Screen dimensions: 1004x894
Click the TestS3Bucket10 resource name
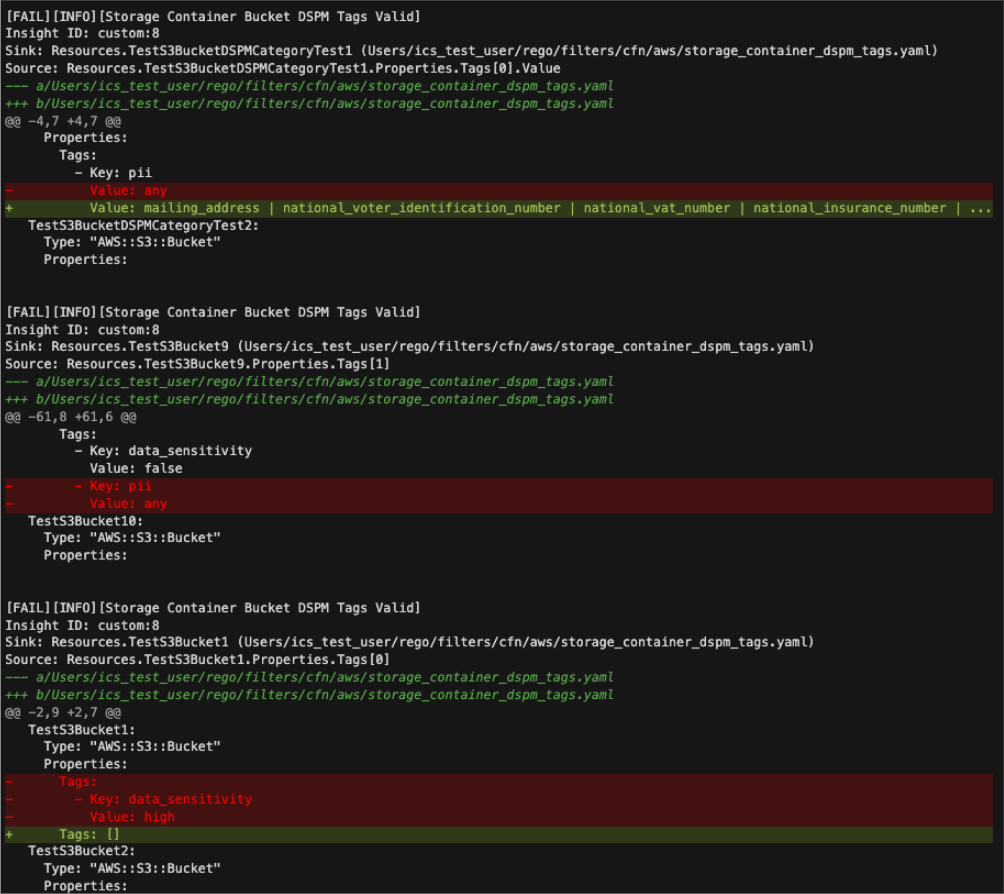[85, 520]
